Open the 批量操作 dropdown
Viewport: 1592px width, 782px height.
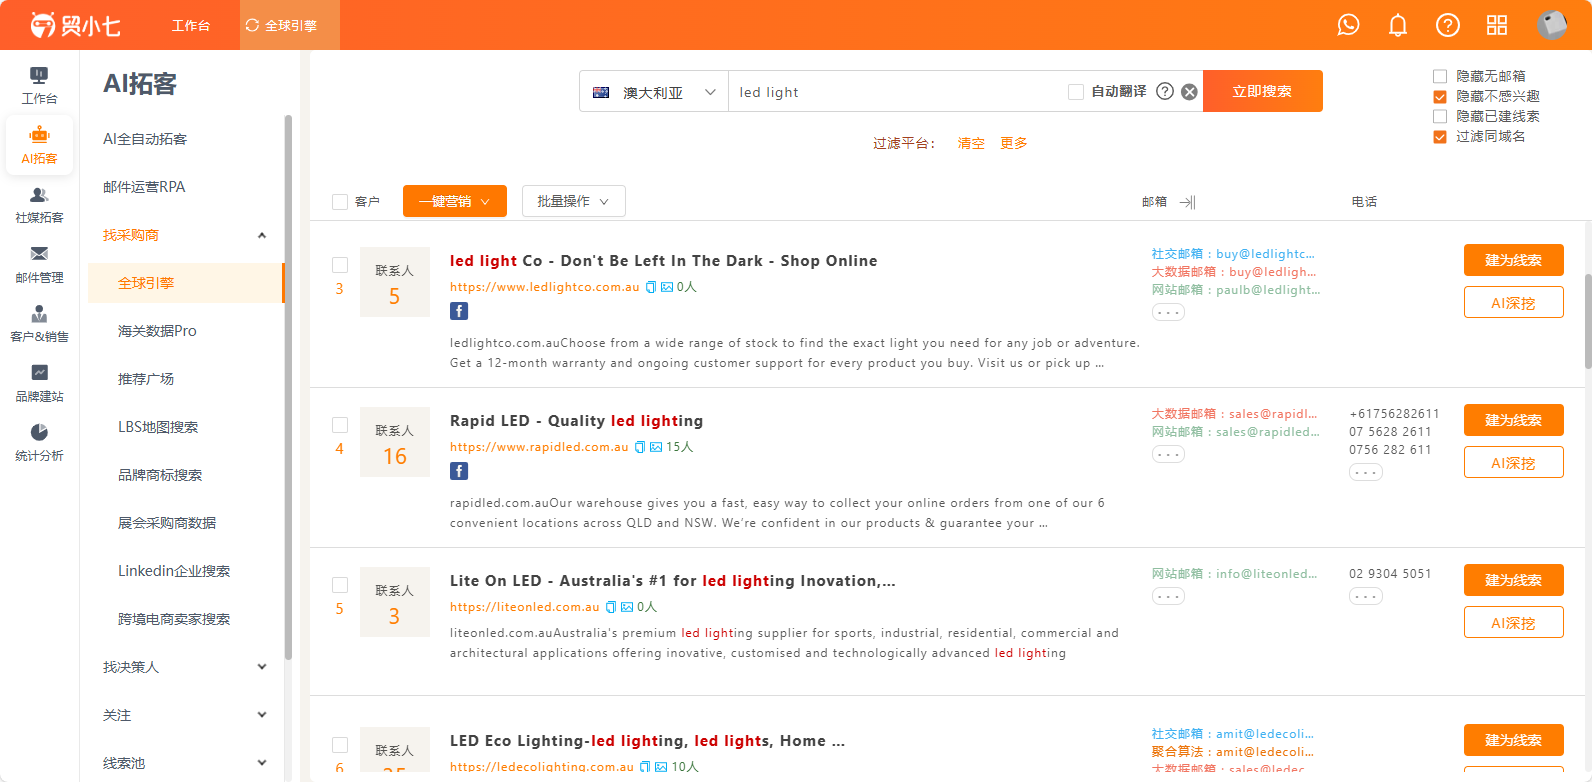click(574, 201)
